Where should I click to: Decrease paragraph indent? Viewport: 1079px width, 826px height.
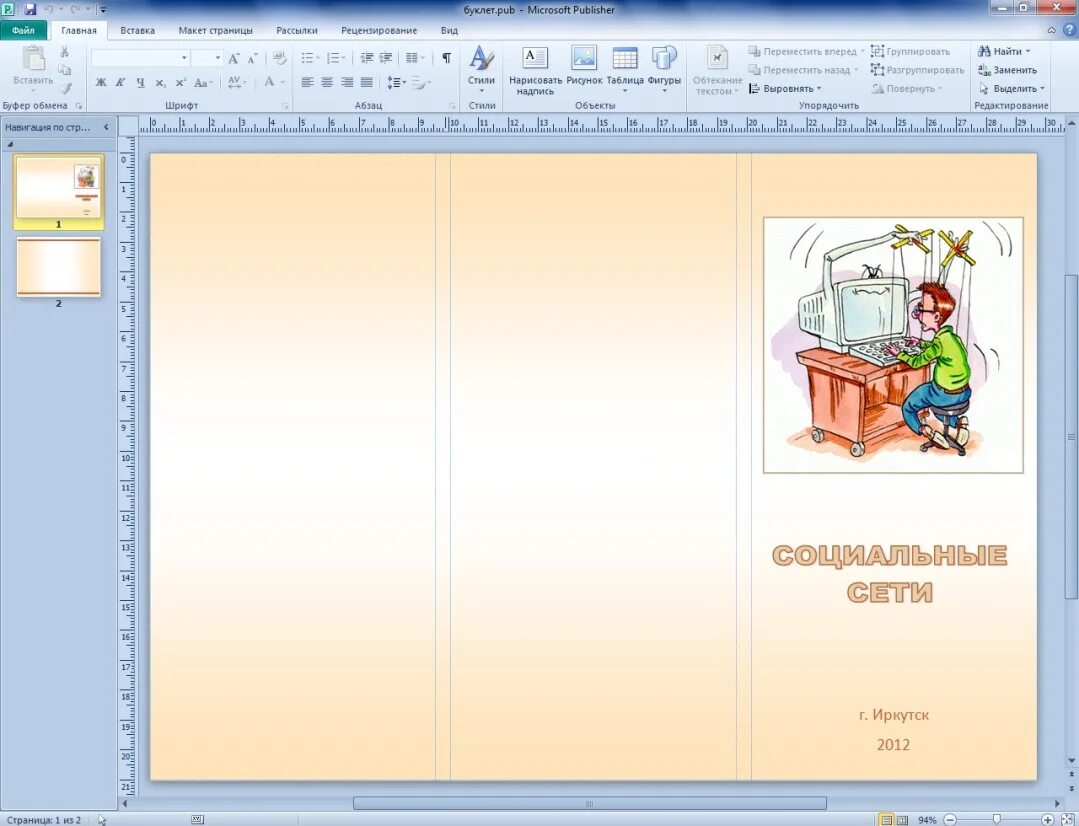click(x=367, y=58)
